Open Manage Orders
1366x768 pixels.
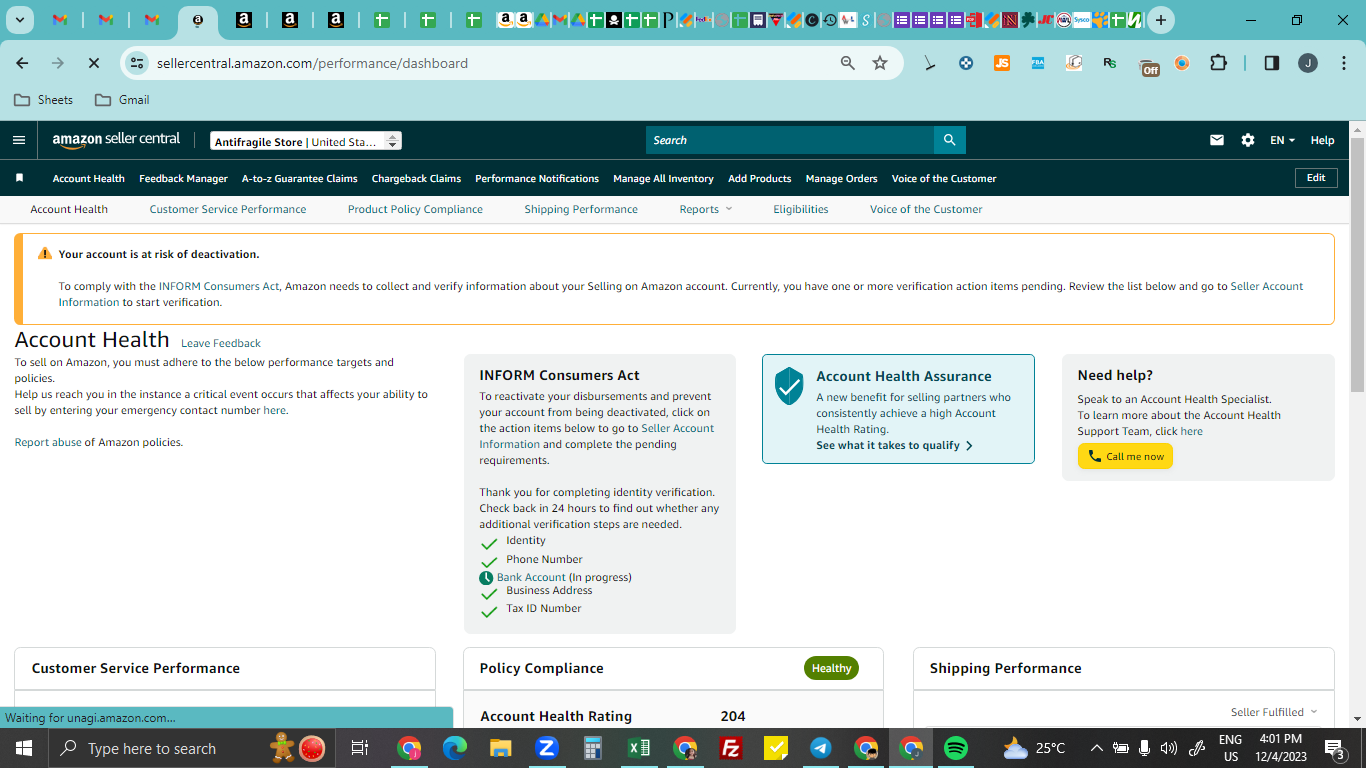point(841,178)
